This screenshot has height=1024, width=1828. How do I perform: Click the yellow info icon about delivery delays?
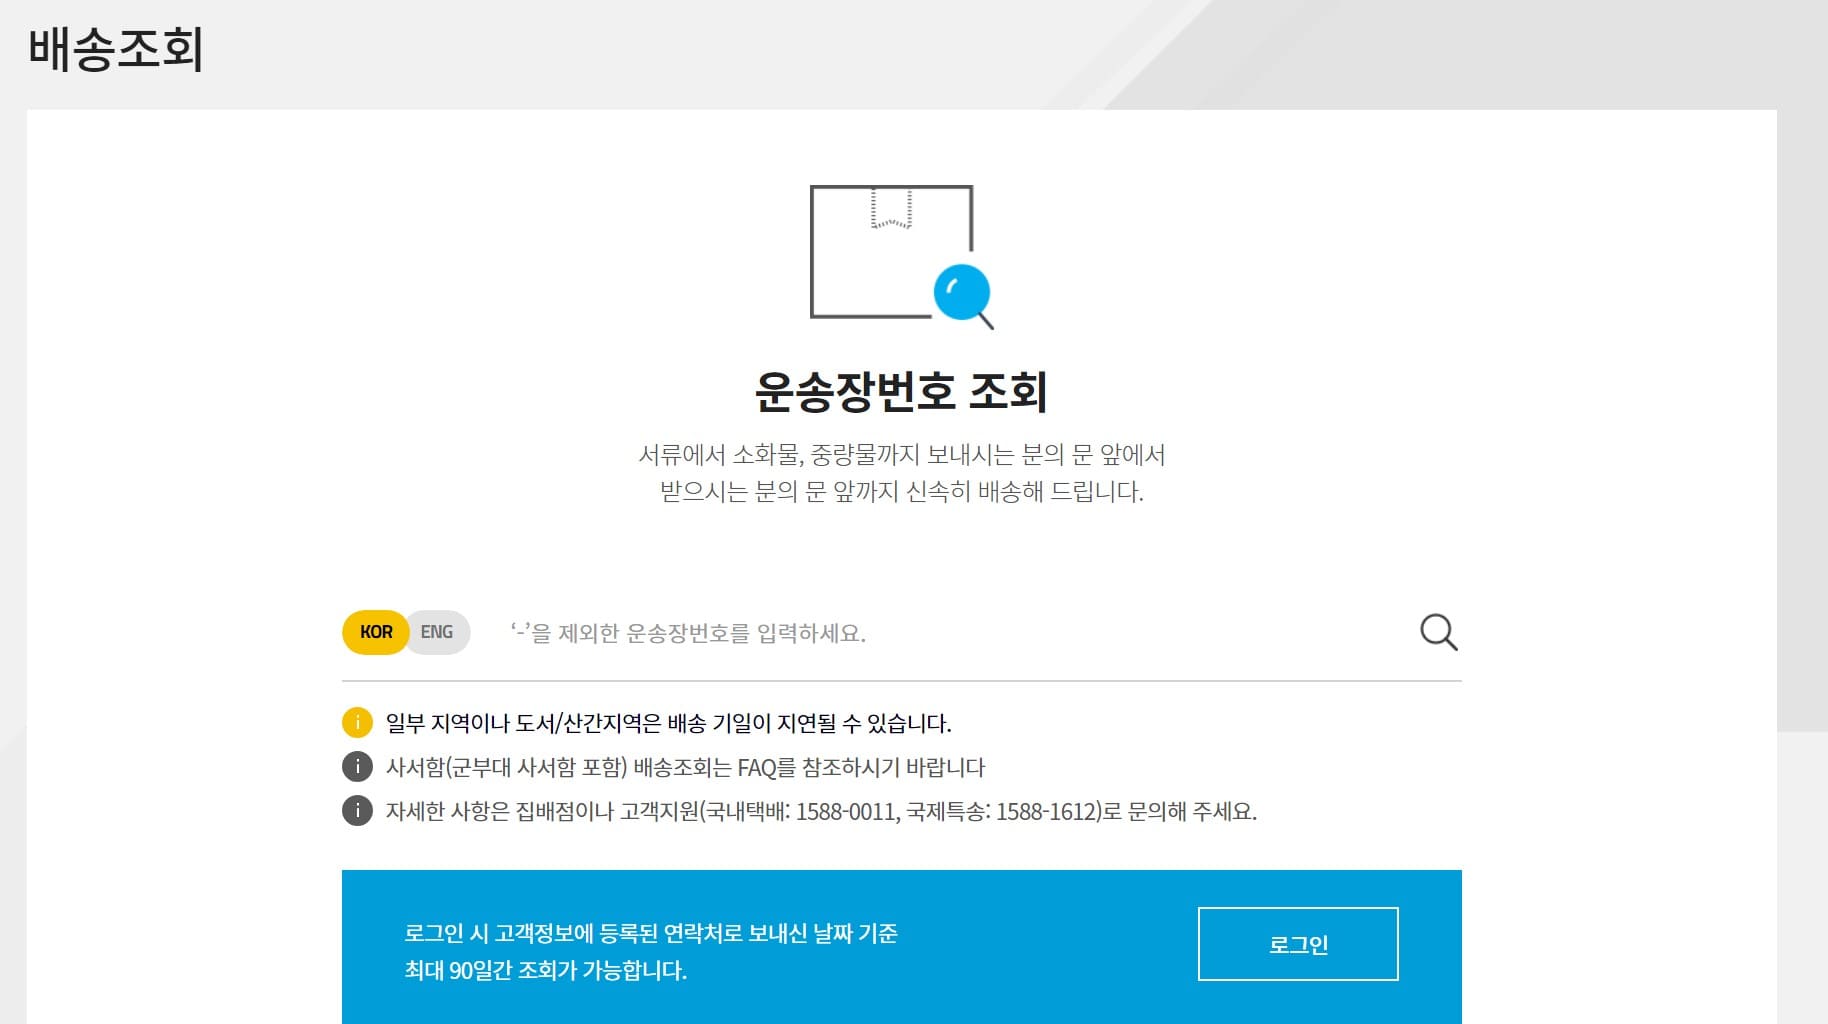coord(356,722)
